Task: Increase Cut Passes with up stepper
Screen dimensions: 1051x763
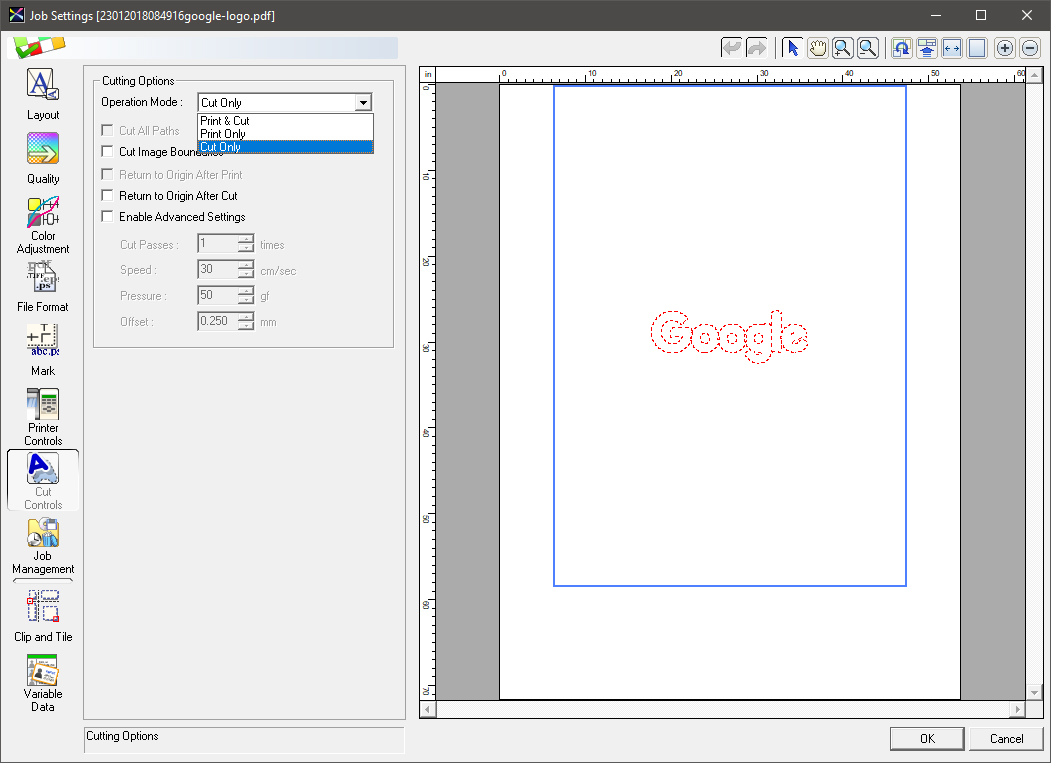Action: [246, 239]
